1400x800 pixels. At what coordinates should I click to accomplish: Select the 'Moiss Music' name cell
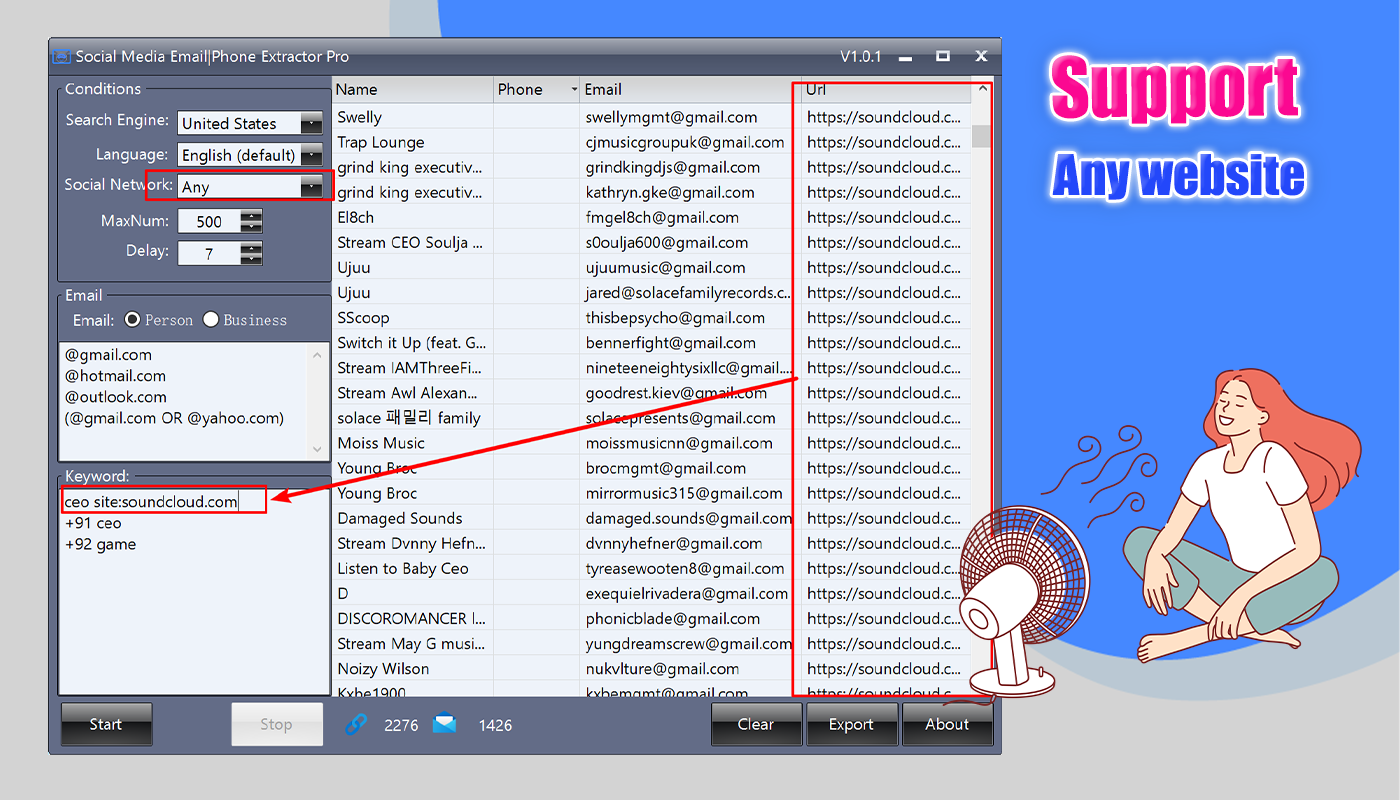point(381,443)
